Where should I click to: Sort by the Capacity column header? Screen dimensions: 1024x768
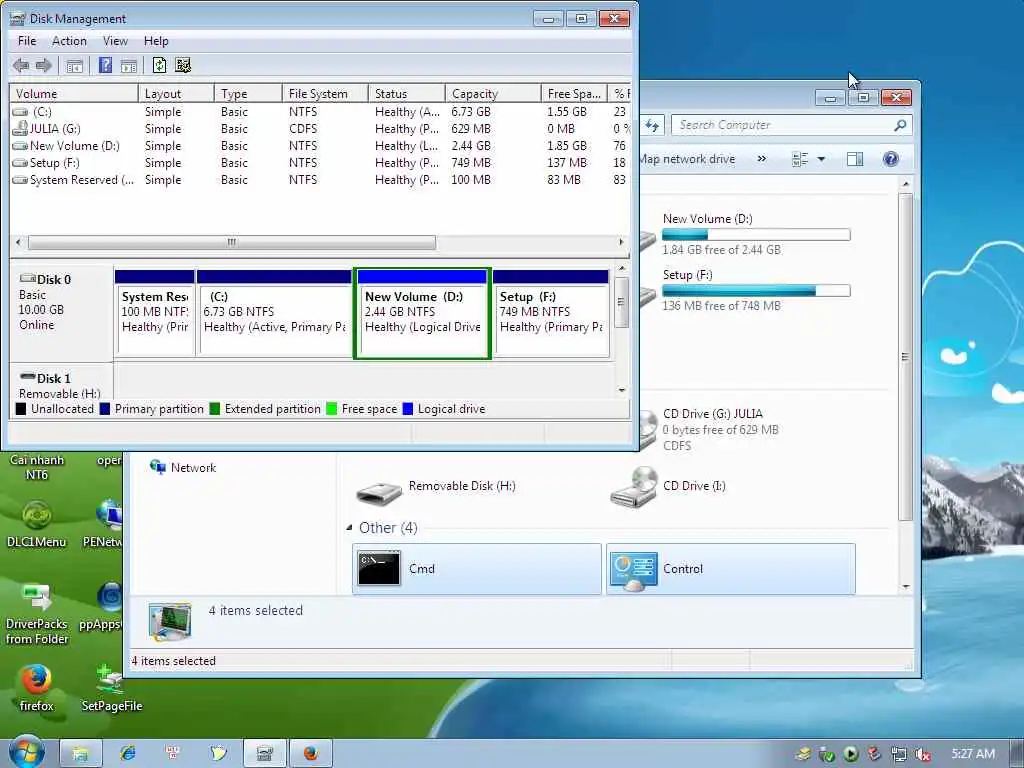click(492, 93)
